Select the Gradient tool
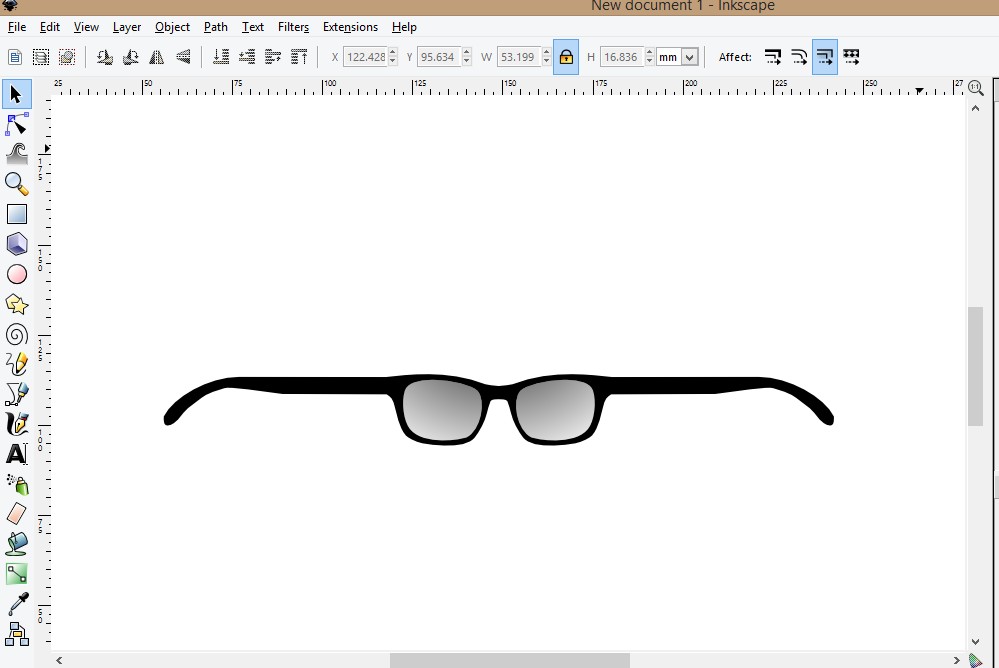This screenshot has height=668, width=999. (16, 573)
